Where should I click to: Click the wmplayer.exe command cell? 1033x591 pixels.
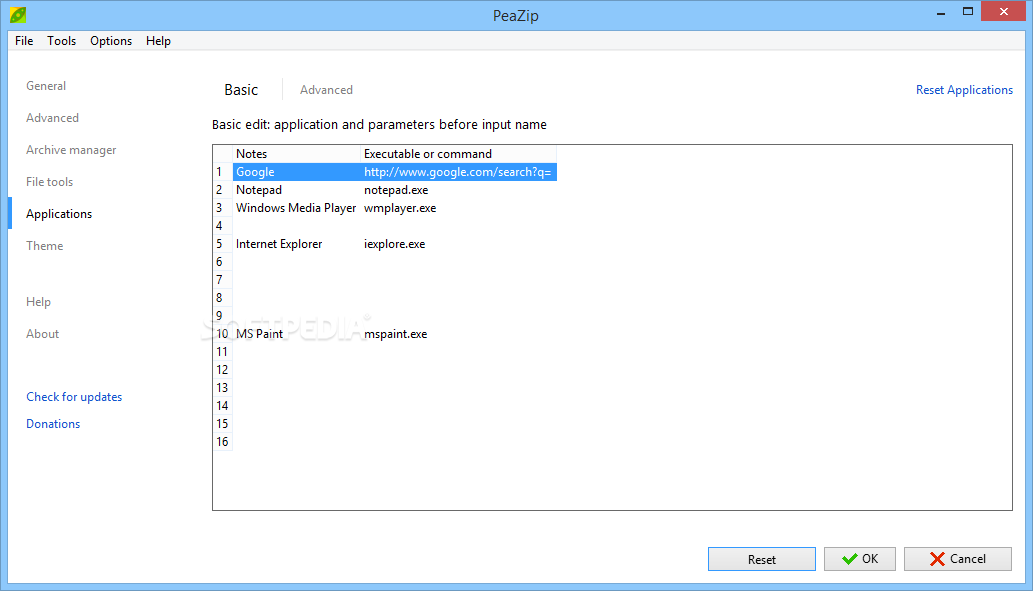click(459, 208)
